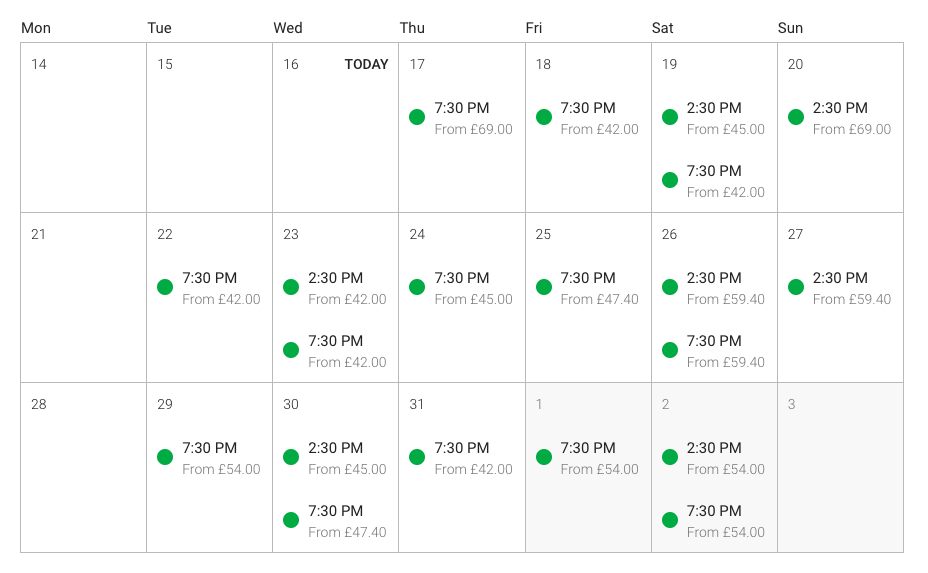The height and width of the screenshot is (573, 928).
Task: Click the date cell marked TODAY
Action: point(336,127)
